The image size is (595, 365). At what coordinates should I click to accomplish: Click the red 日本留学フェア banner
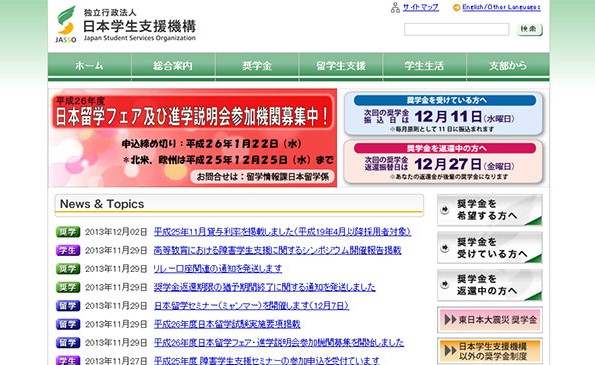click(193, 138)
